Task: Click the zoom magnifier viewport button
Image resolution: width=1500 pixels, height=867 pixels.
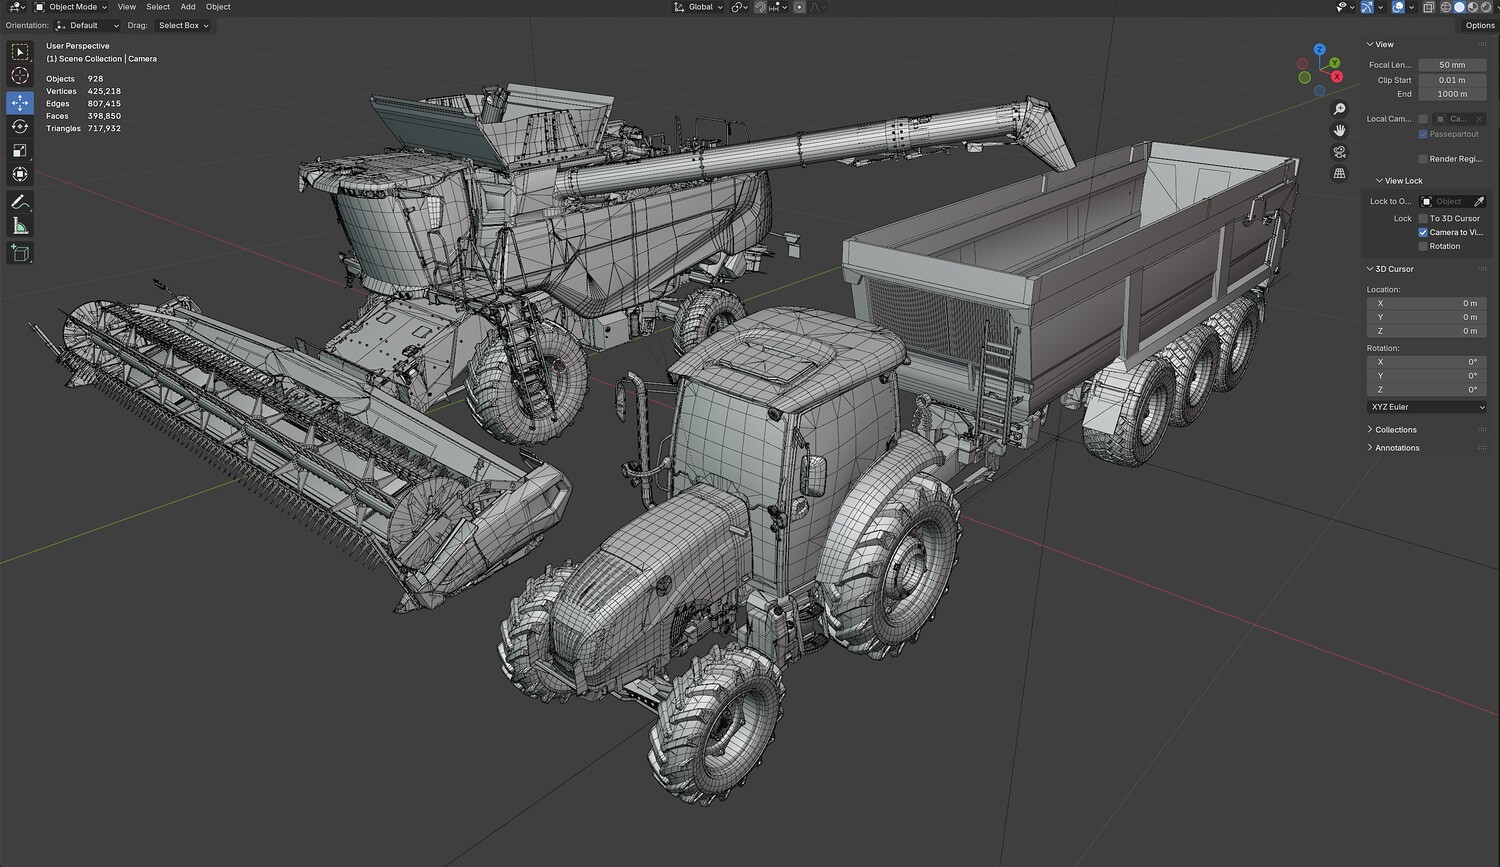Action: (x=1340, y=109)
